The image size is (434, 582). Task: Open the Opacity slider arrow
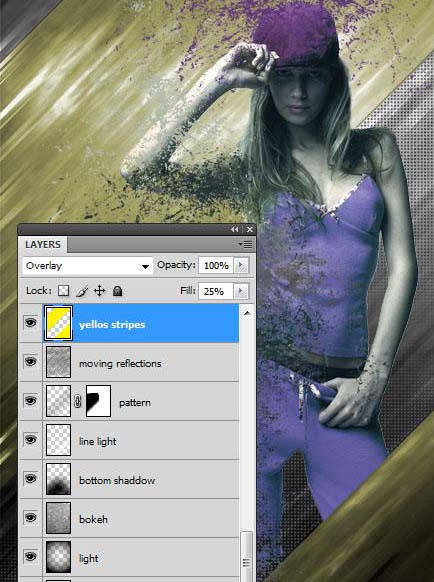241,265
